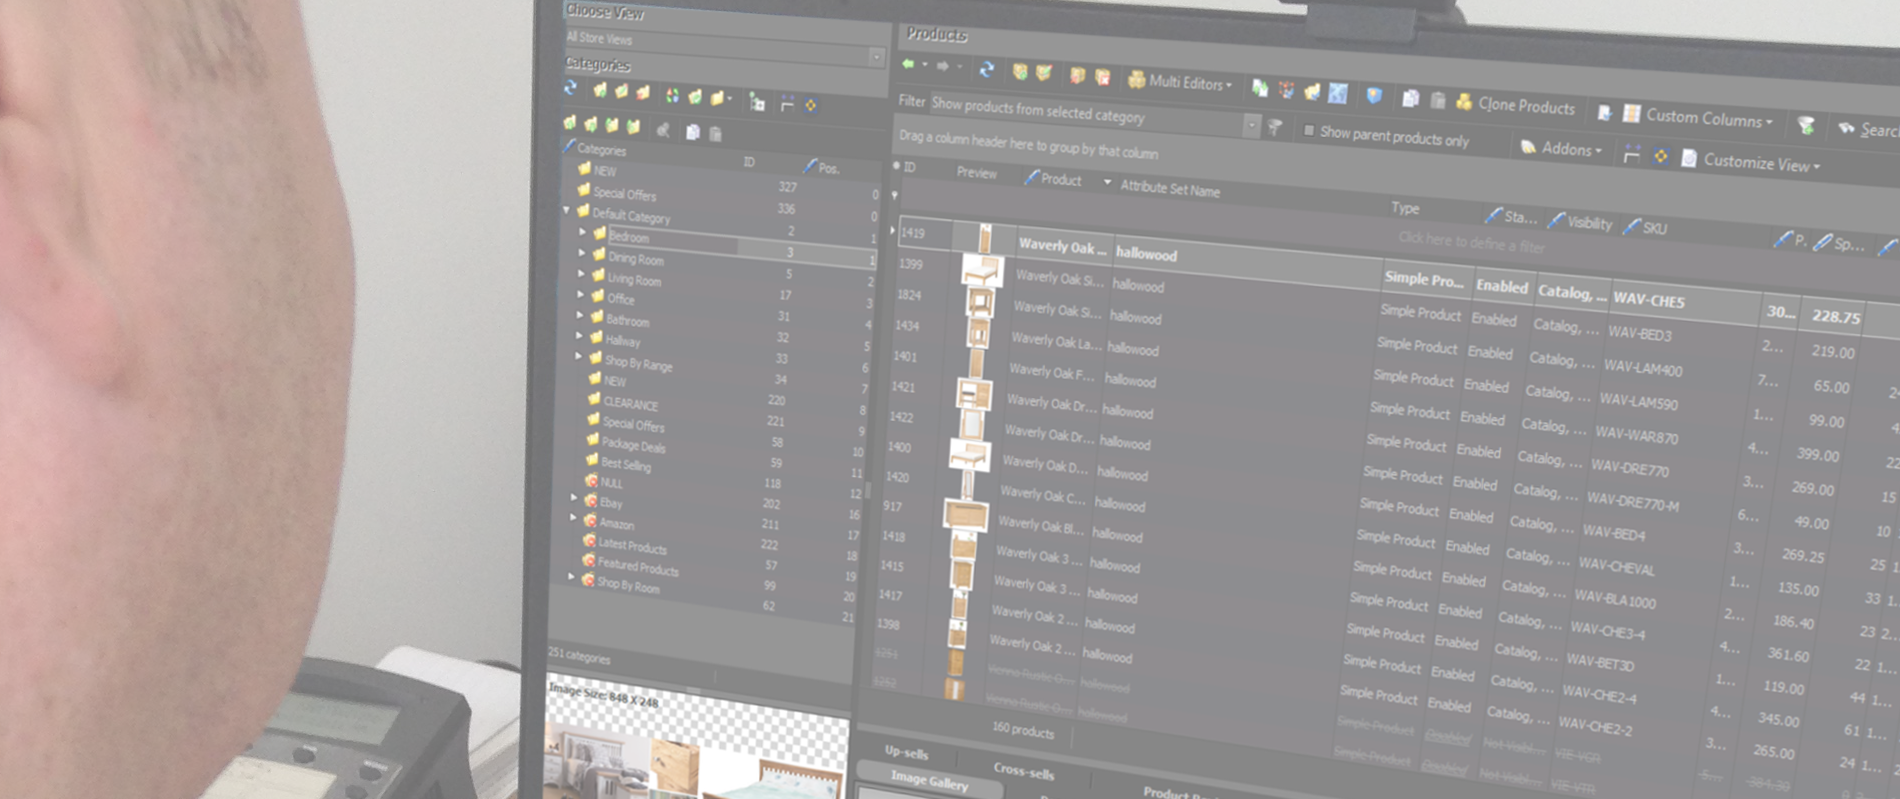Expand the Shop By Range category
1900x799 pixels.
pos(578,356)
